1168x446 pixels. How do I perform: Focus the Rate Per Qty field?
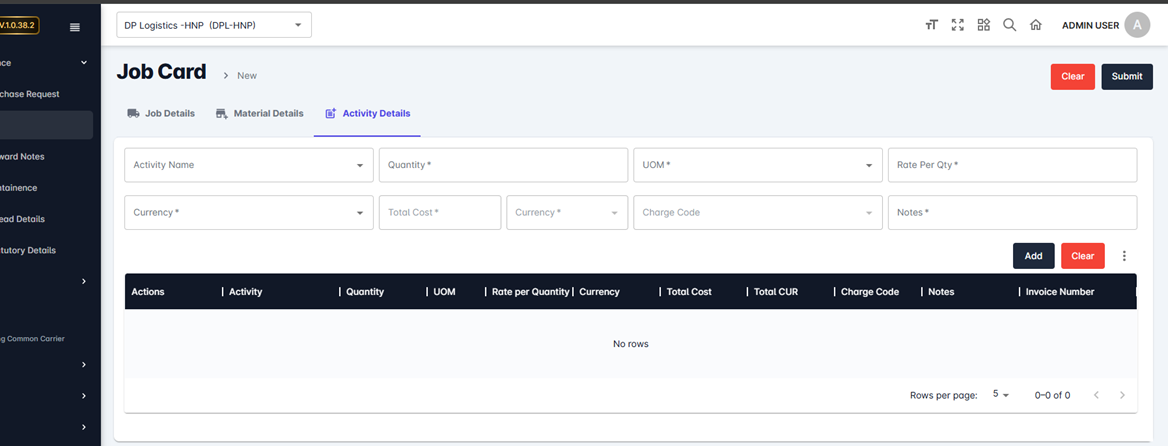1011,165
